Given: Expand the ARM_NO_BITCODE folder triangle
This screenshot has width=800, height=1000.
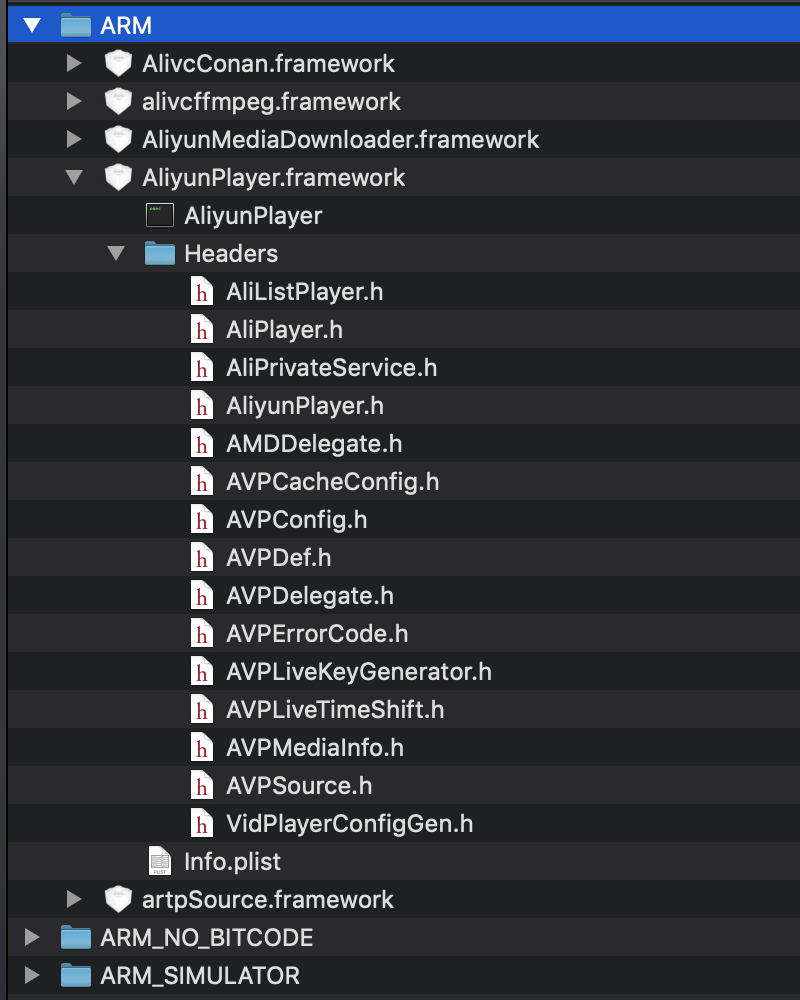Looking at the screenshot, I should pyautogui.click(x=31, y=938).
